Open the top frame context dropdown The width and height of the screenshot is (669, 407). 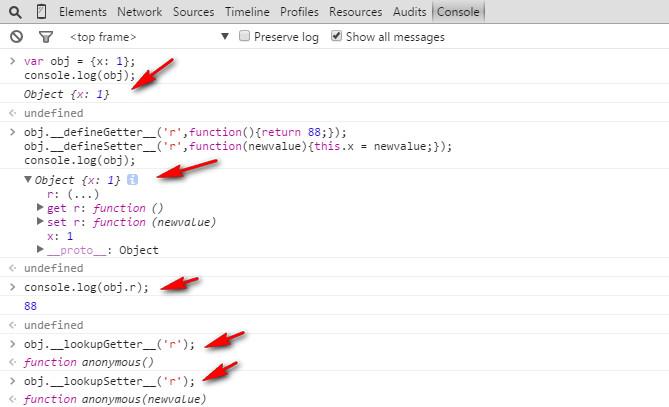point(149,37)
